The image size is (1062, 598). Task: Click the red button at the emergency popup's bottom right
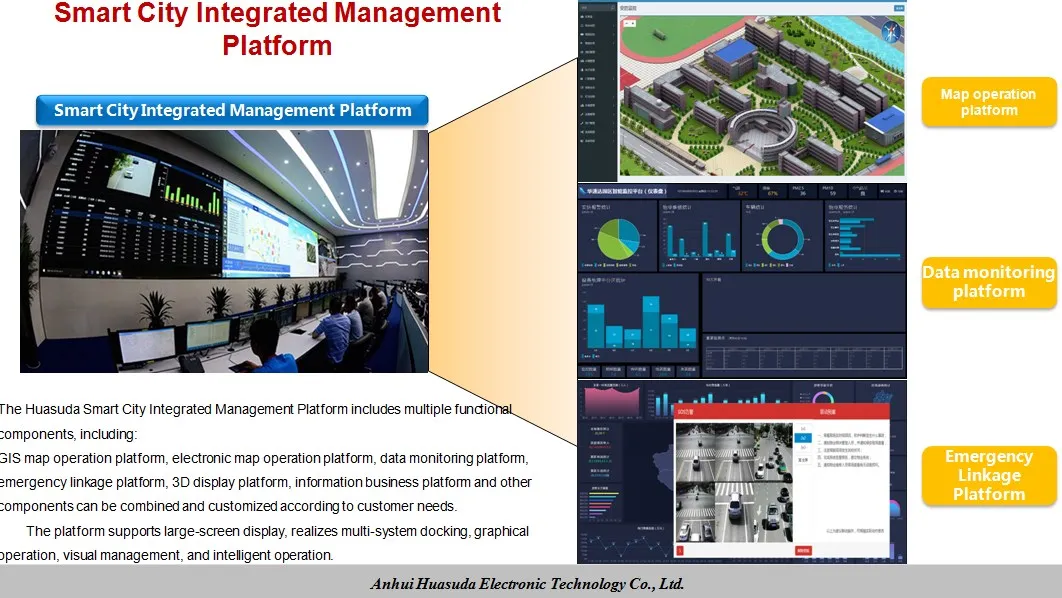pos(803,551)
